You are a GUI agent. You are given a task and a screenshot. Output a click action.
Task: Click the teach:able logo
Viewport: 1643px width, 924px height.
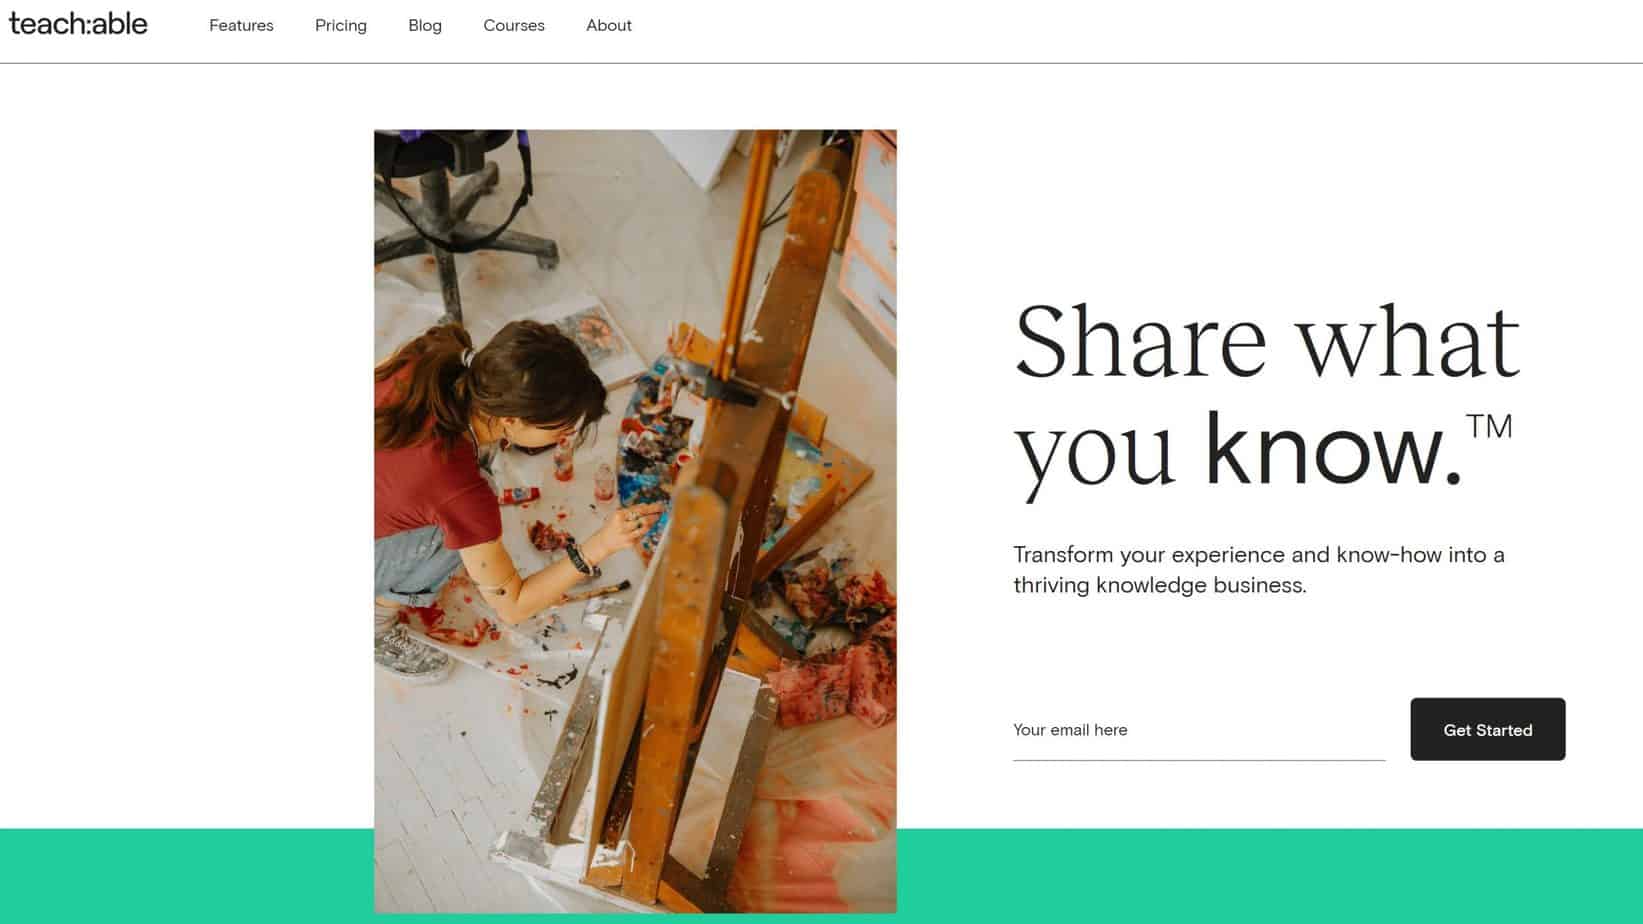pyautogui.click(x=78, y=24)
